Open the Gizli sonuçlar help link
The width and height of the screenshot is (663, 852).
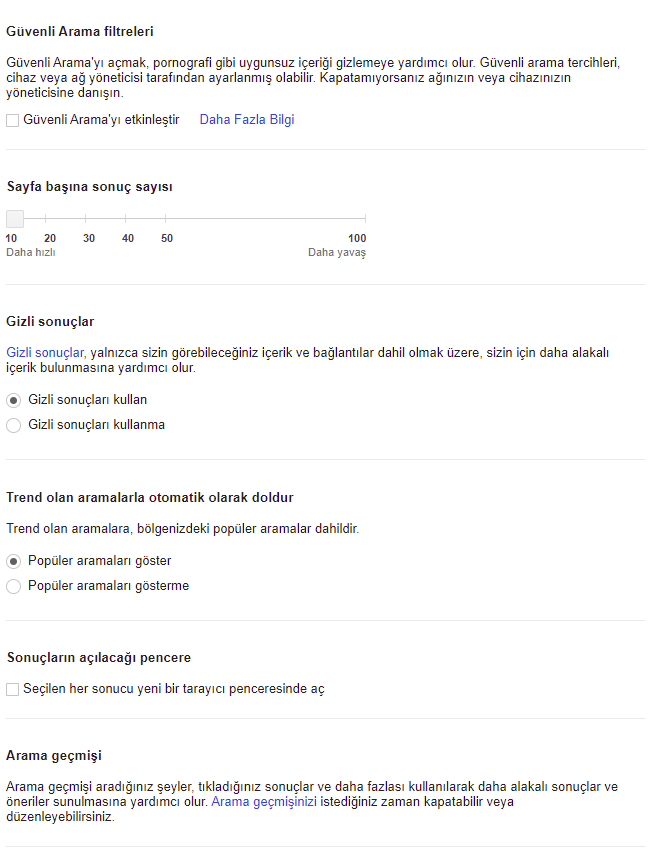click(45, 353)
